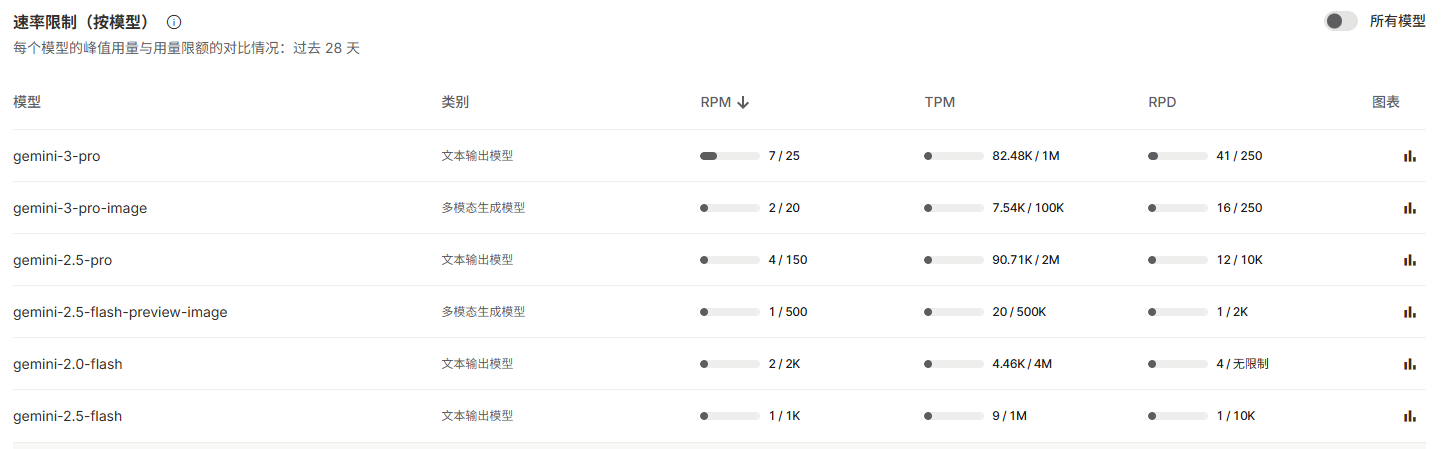
Task: Click the 1 / 500 RPM value
Action: 788,312
